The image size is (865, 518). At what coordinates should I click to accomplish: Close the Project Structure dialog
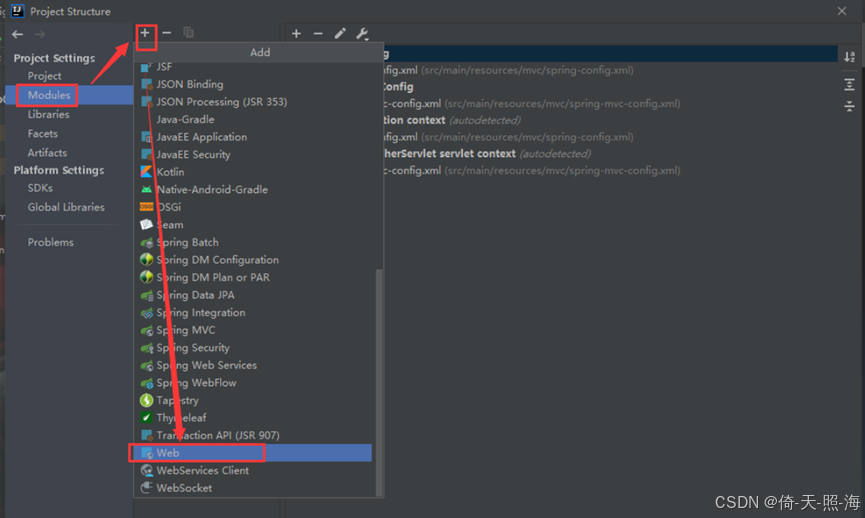[x=842, y=11]
